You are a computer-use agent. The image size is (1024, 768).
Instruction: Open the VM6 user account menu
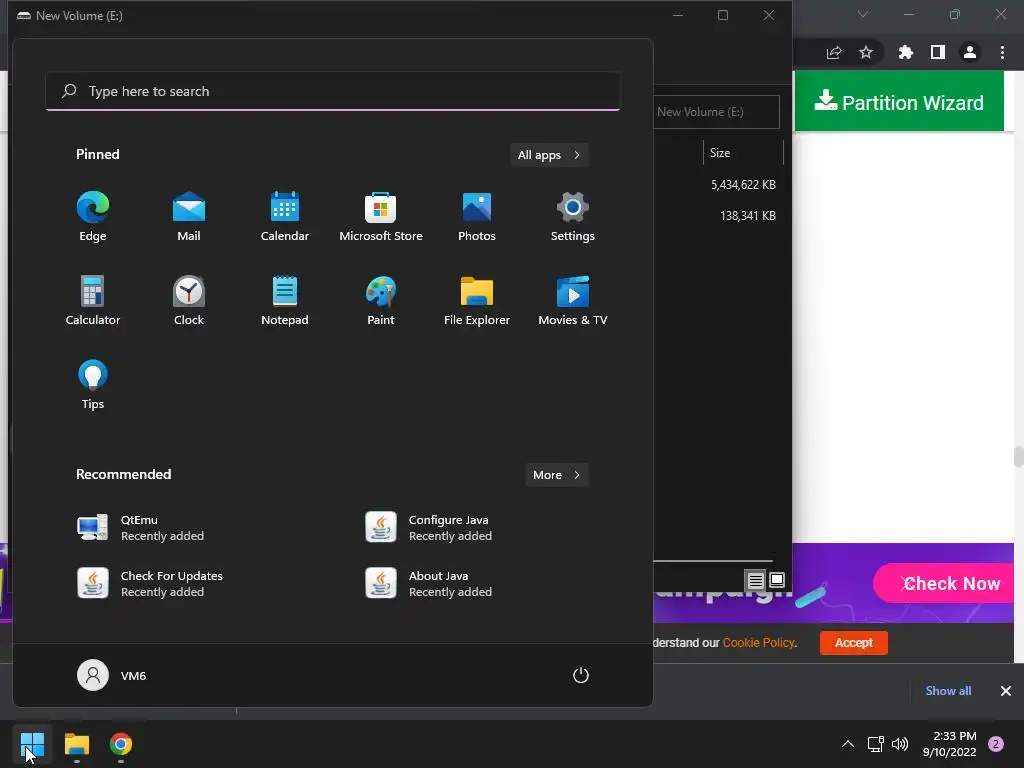pos(112,675)
